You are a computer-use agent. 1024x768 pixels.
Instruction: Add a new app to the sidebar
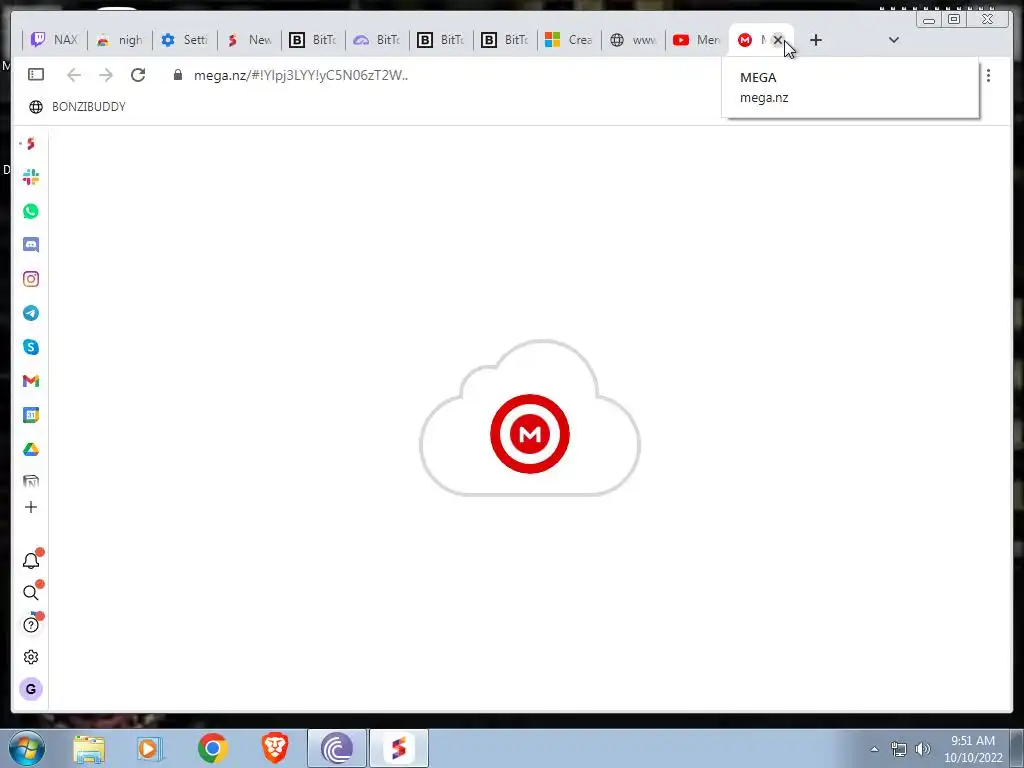tap(31, 507)
